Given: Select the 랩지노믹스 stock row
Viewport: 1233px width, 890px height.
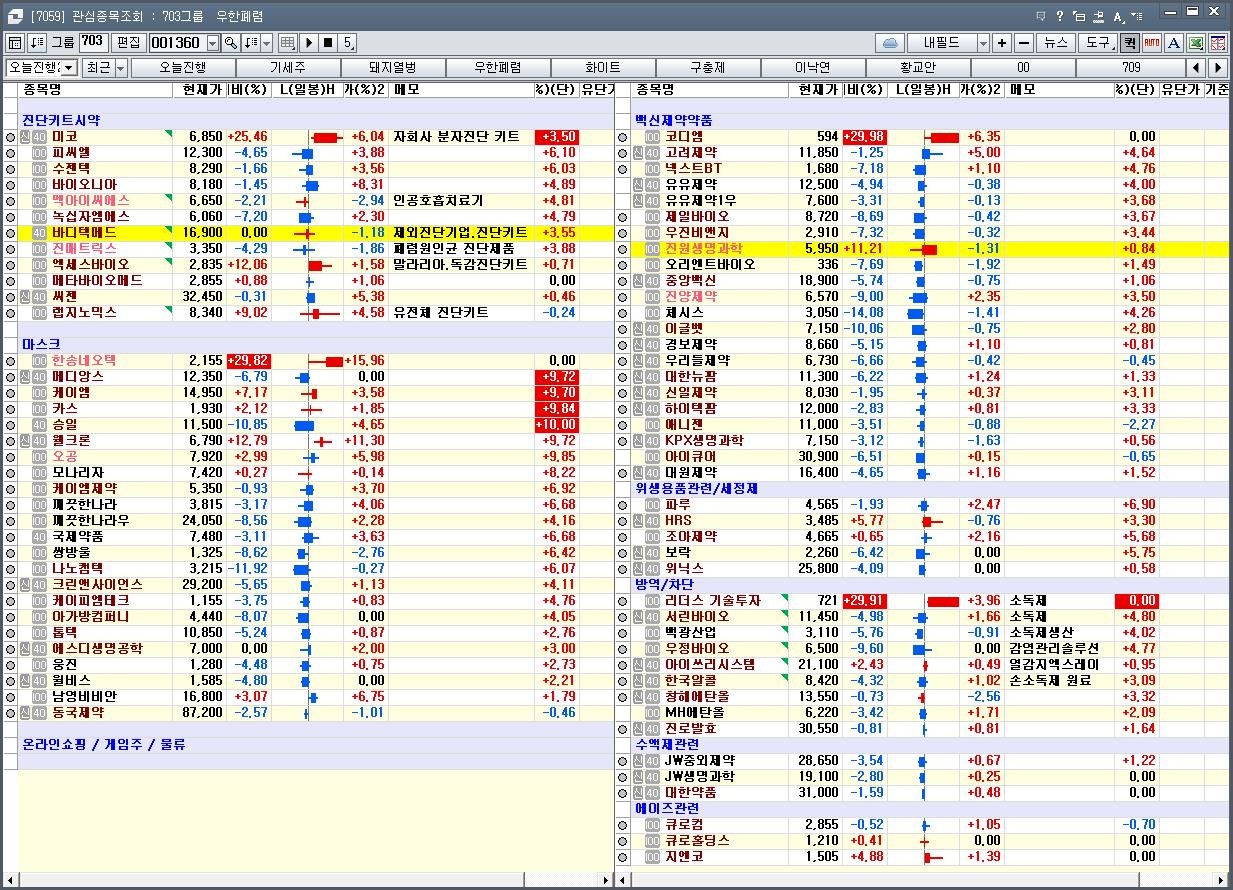Looking at the screenshot, I should tap(310, 313).
